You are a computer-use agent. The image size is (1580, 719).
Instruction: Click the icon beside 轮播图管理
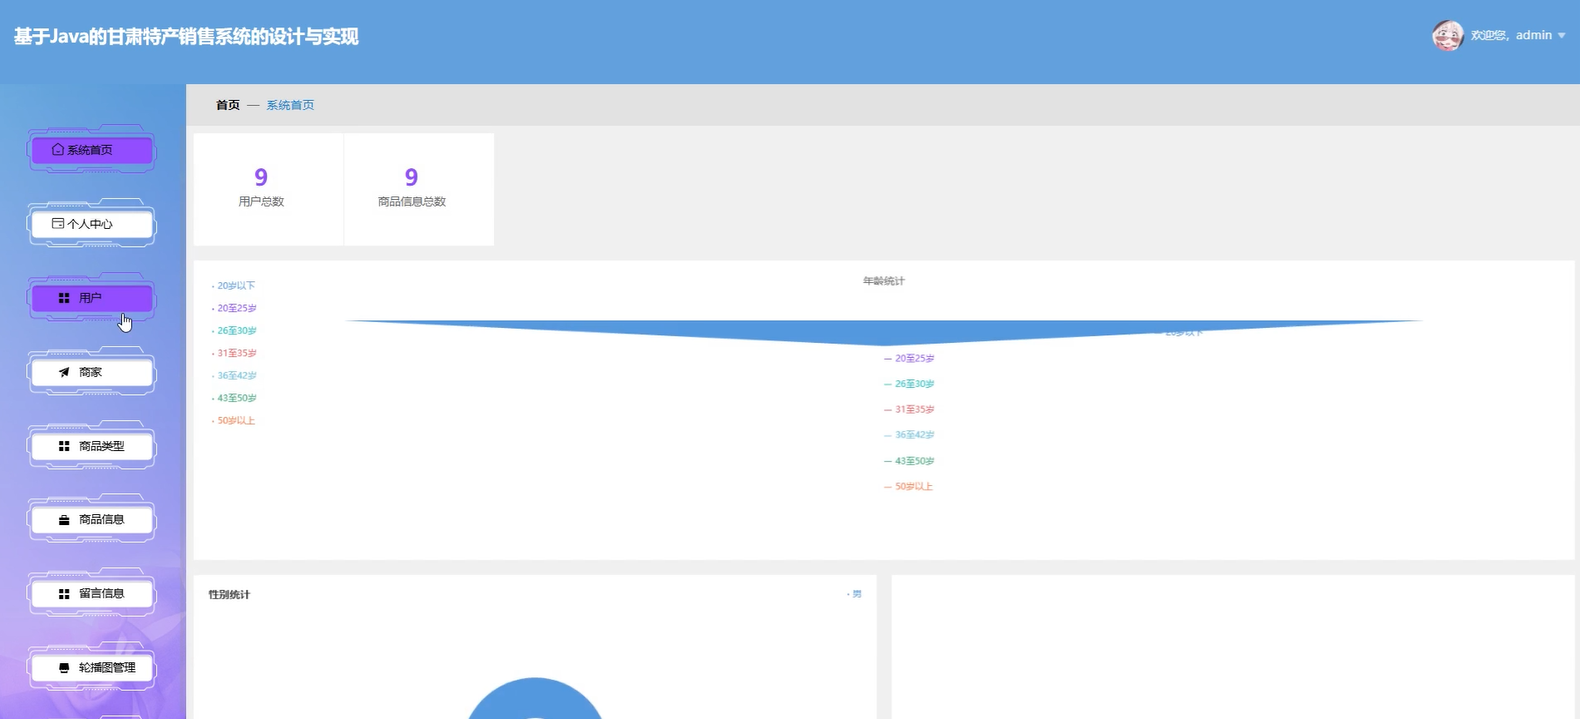[x=64, y=668]
